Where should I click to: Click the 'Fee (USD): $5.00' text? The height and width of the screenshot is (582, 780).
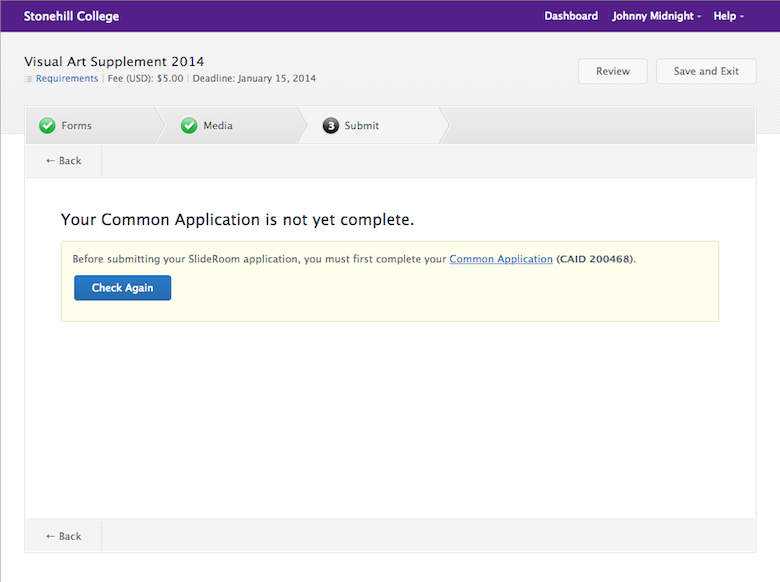145,79
